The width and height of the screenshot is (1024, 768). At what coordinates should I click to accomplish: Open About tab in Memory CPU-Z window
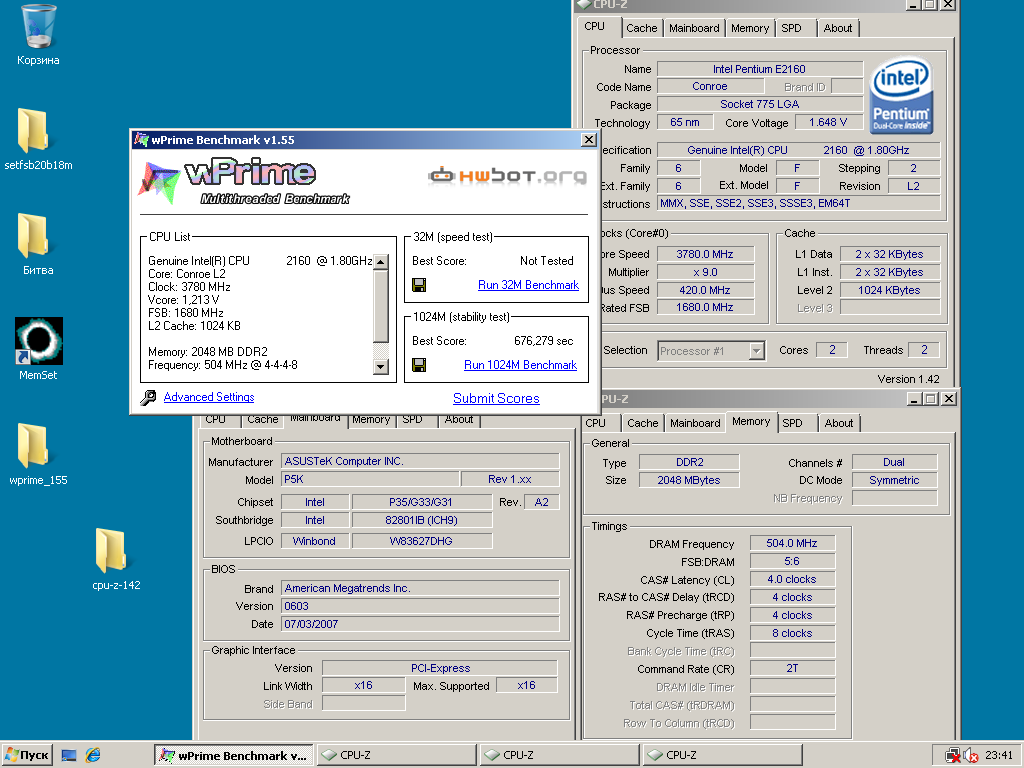click(839, 423)
